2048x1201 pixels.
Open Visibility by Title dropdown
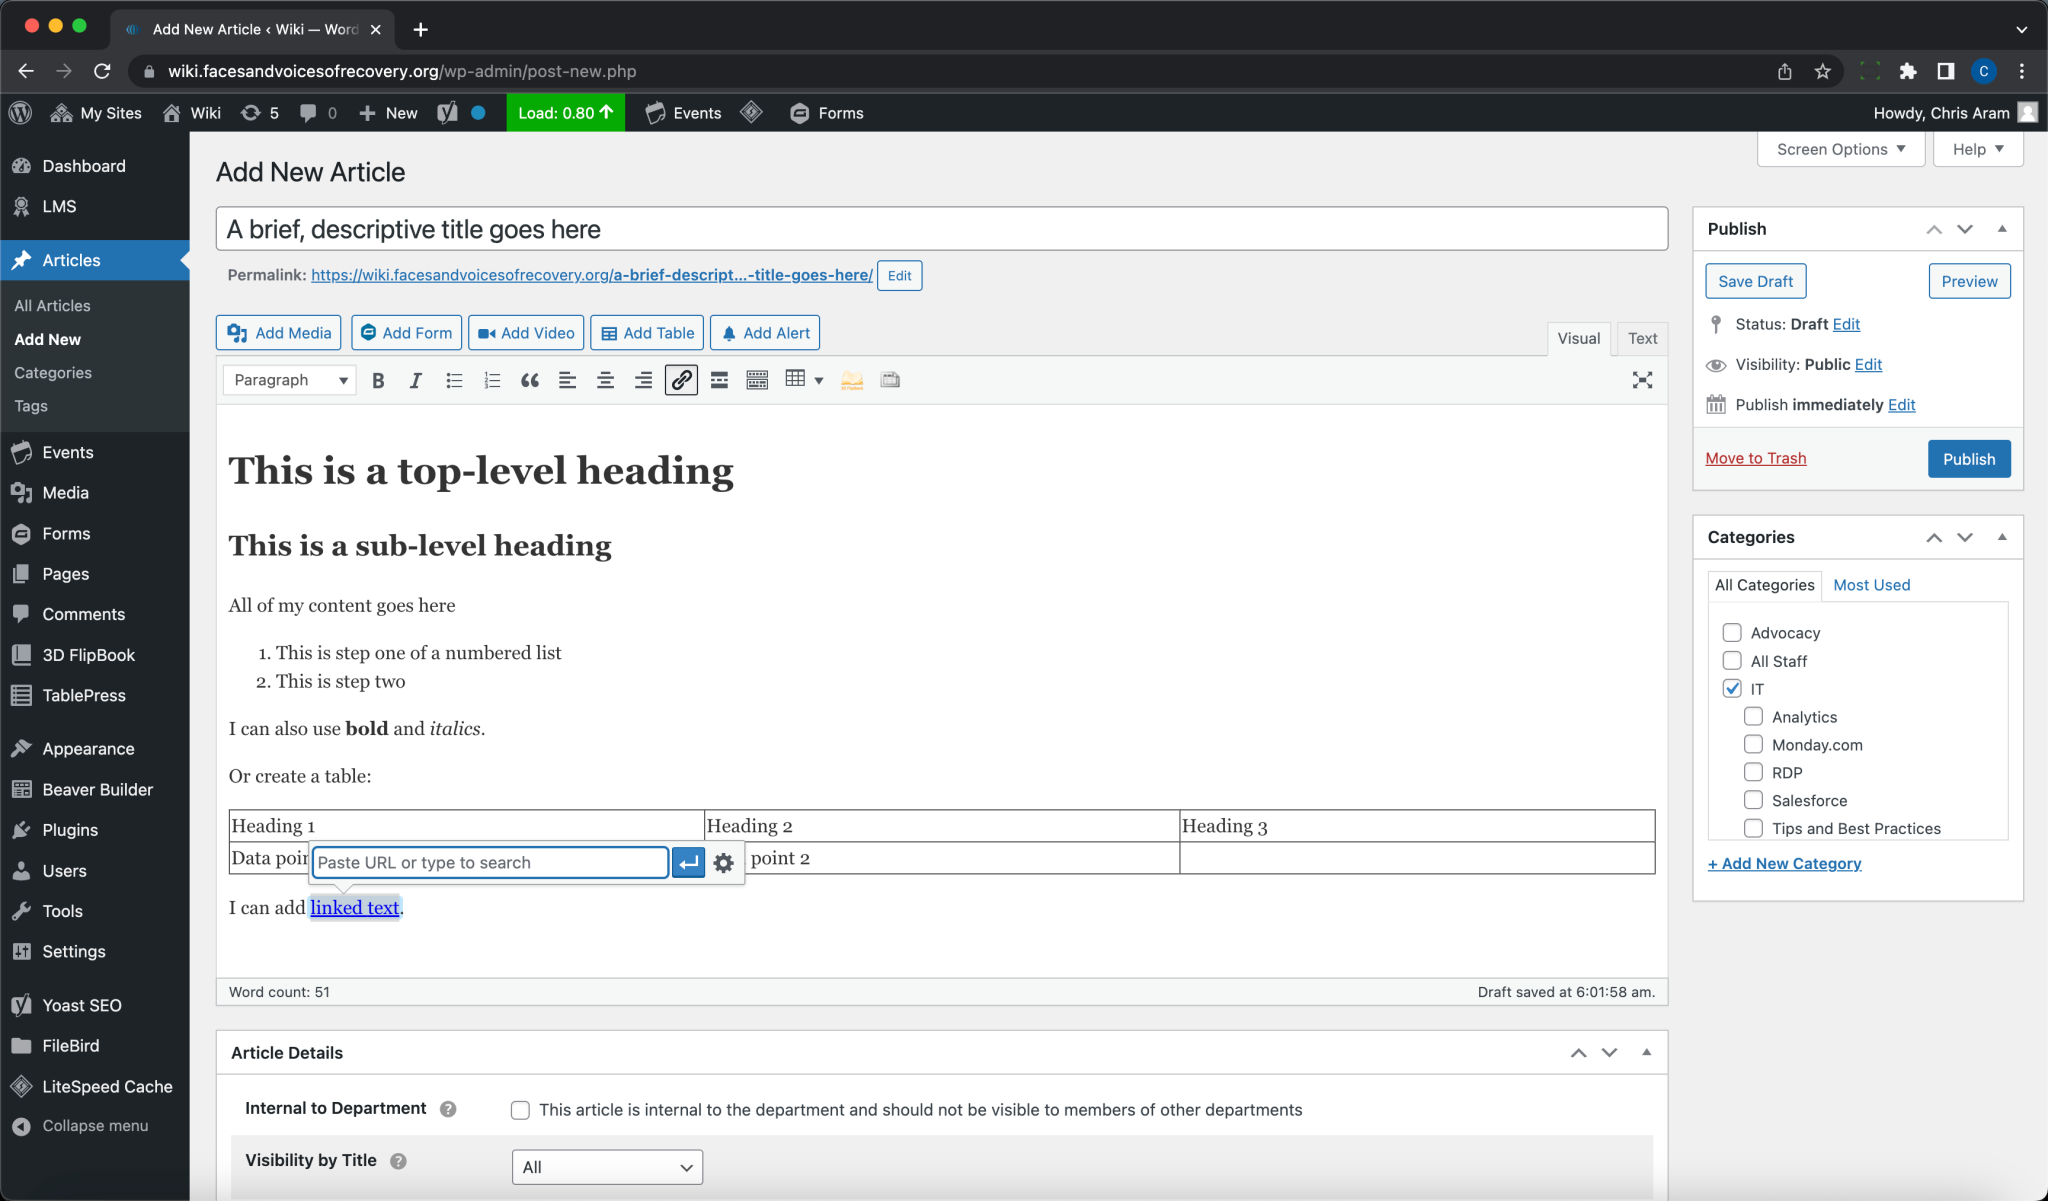tap(607, 1167)
